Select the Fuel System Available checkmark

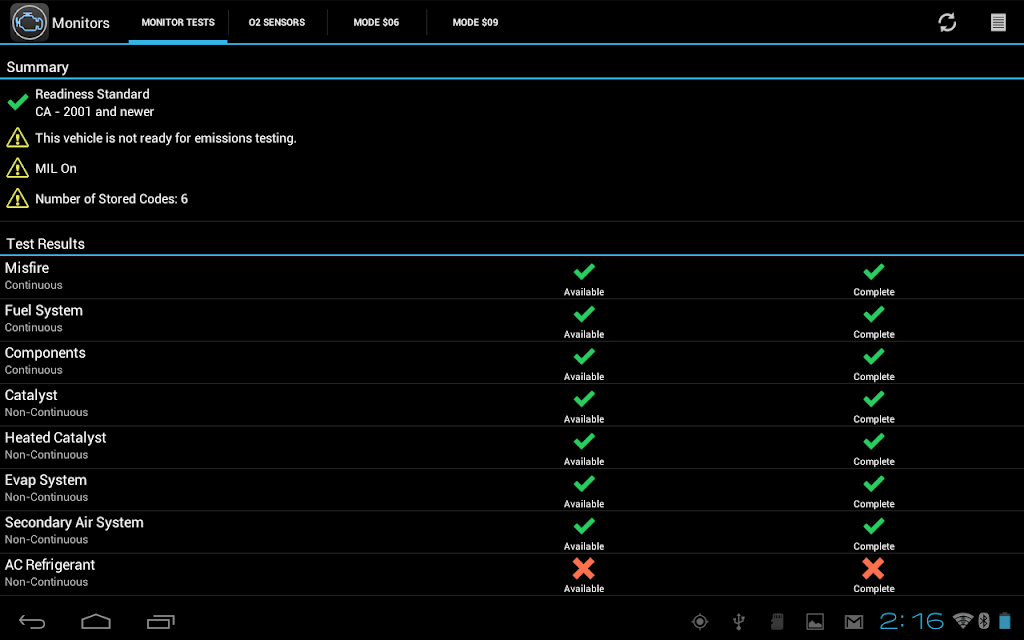pos(584,314)
